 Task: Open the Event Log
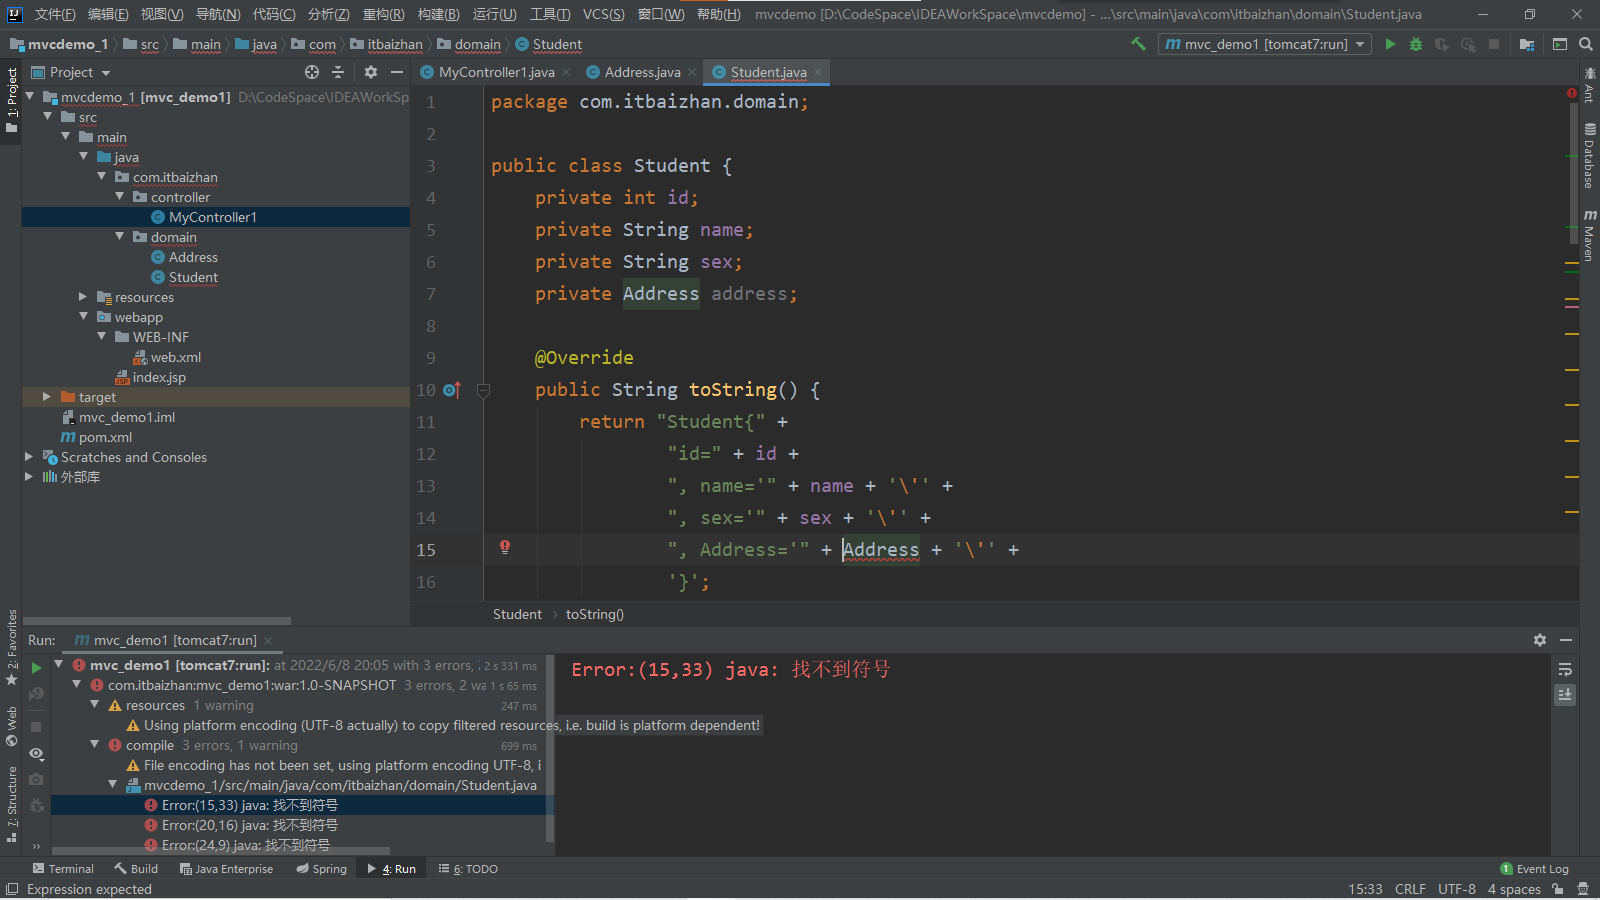click(x=1535, y=869)
